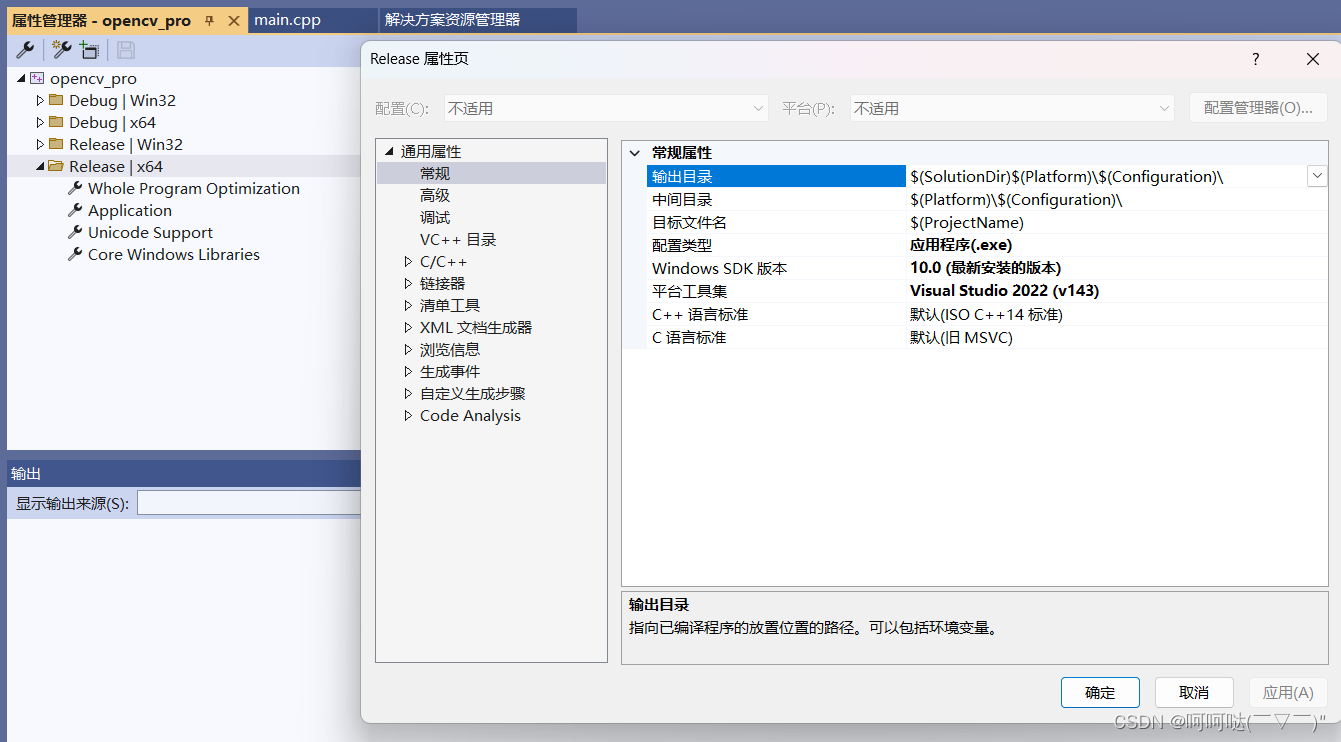
Task: Open the 输出目录 value dropdown arrow
Action: click(x=1317, y=176)
